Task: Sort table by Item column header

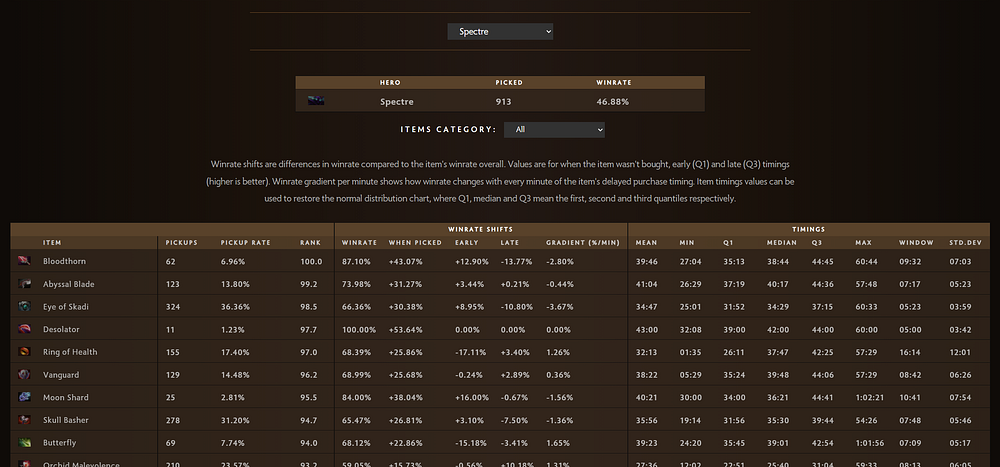Action: tap(52, 242)
